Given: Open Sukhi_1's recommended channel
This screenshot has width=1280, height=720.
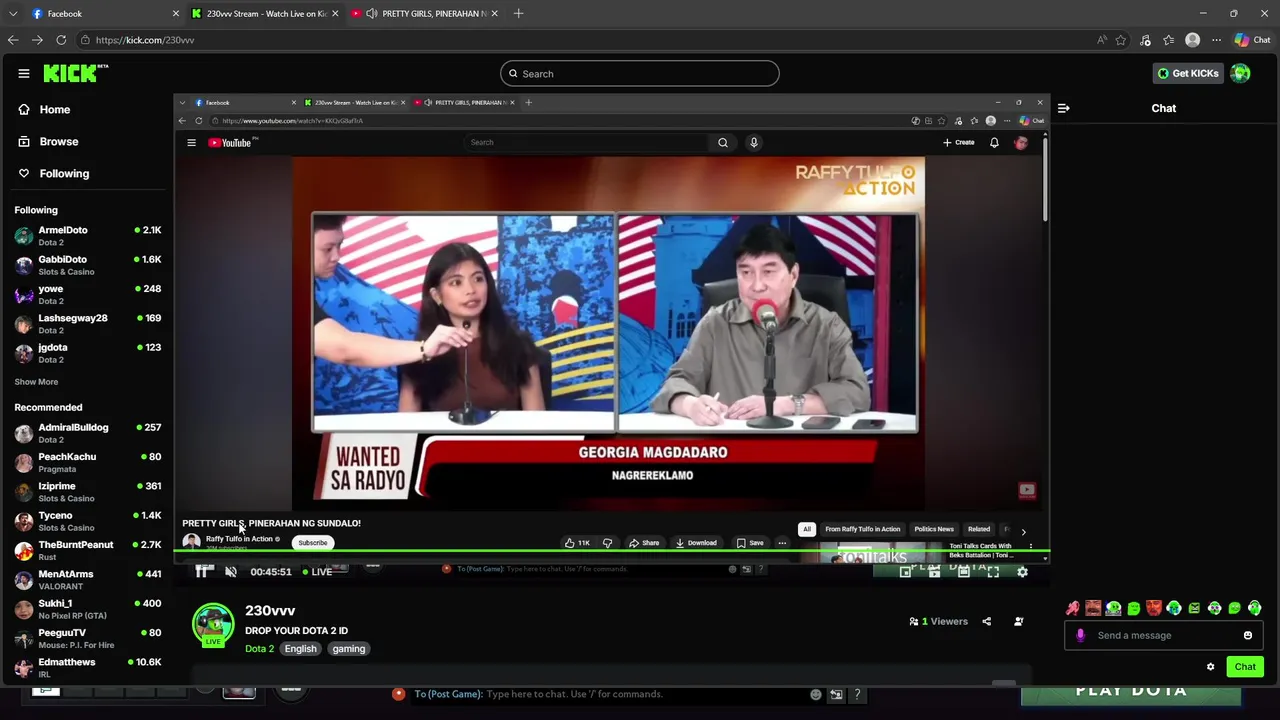Looking at the screenshot, I should (88, 609).
